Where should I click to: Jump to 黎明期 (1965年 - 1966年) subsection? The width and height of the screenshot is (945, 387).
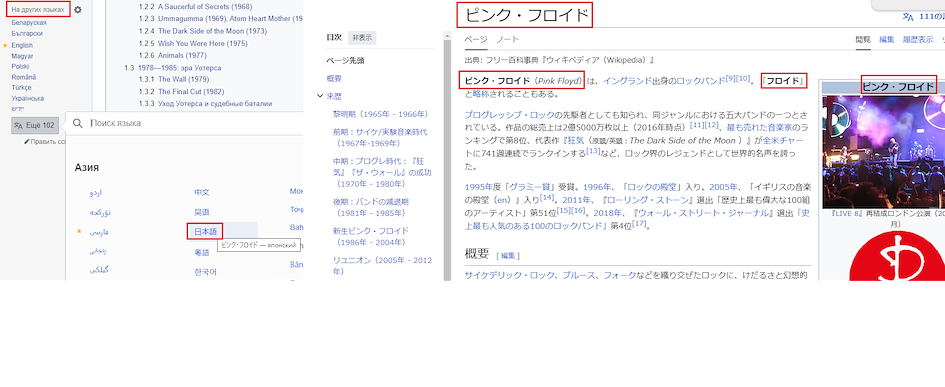click(x=380, y=113)
